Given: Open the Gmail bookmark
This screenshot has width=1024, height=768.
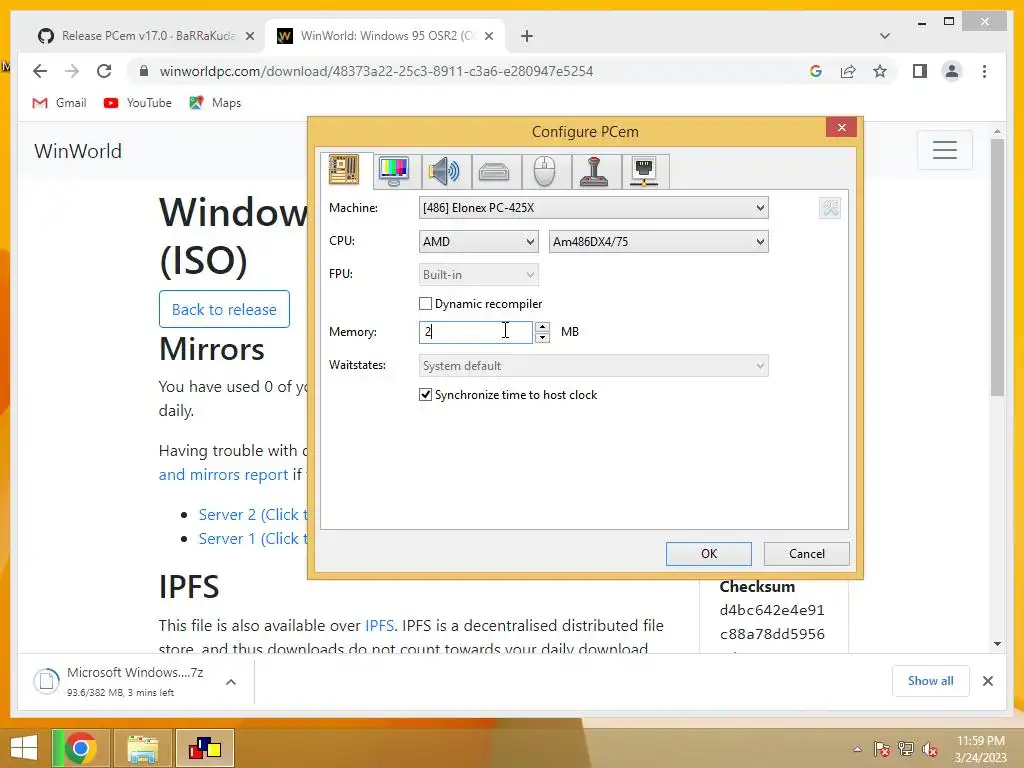Looking at the screenshot, I should coord(59,103).
